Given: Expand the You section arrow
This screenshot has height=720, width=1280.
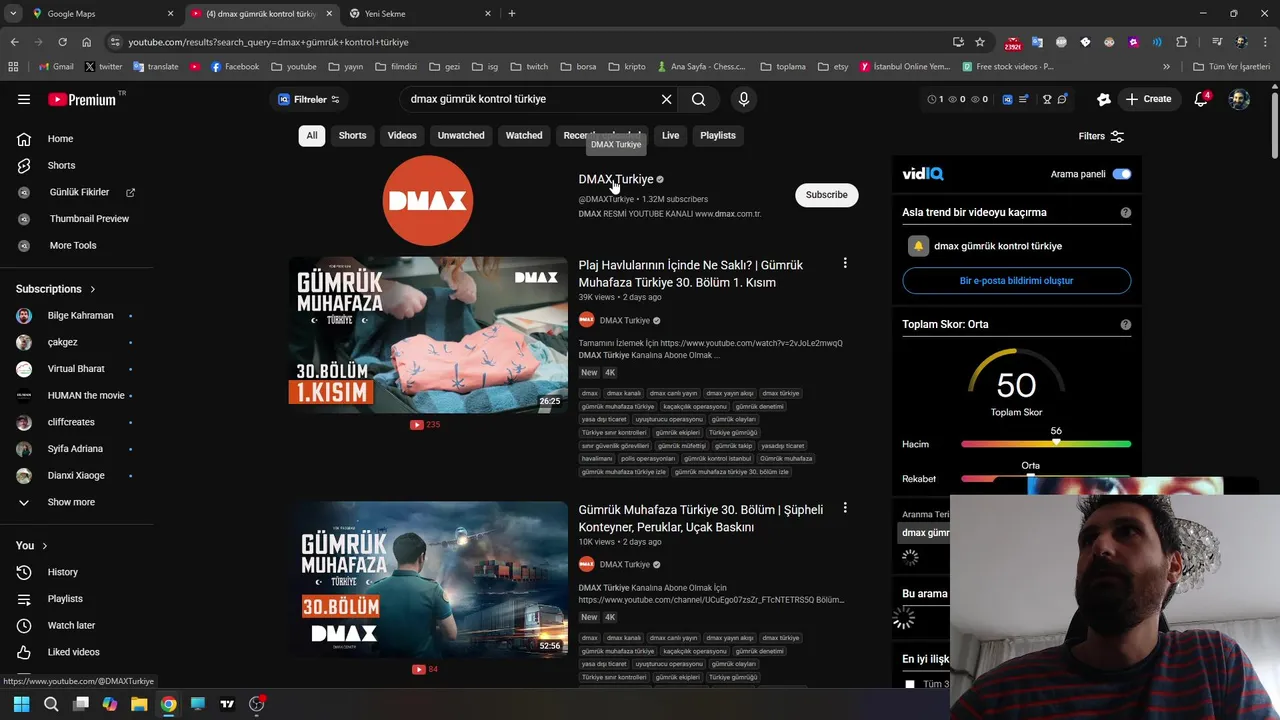Looking at the screenshot, I should [x=44, y=546].
